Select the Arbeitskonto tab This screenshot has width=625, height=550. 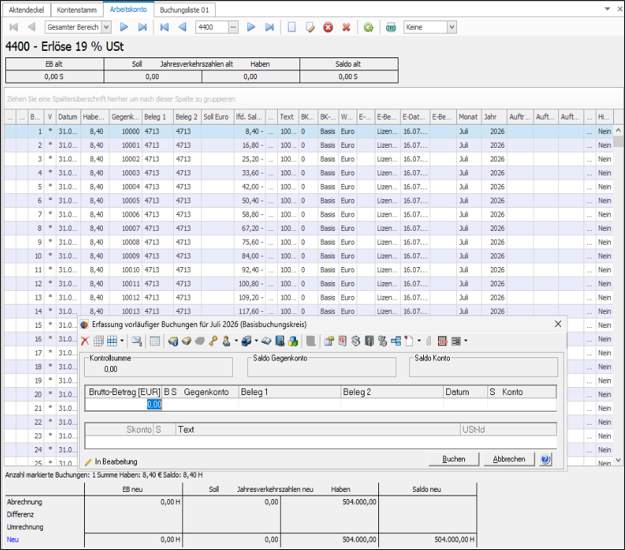(x=128, y=9)
